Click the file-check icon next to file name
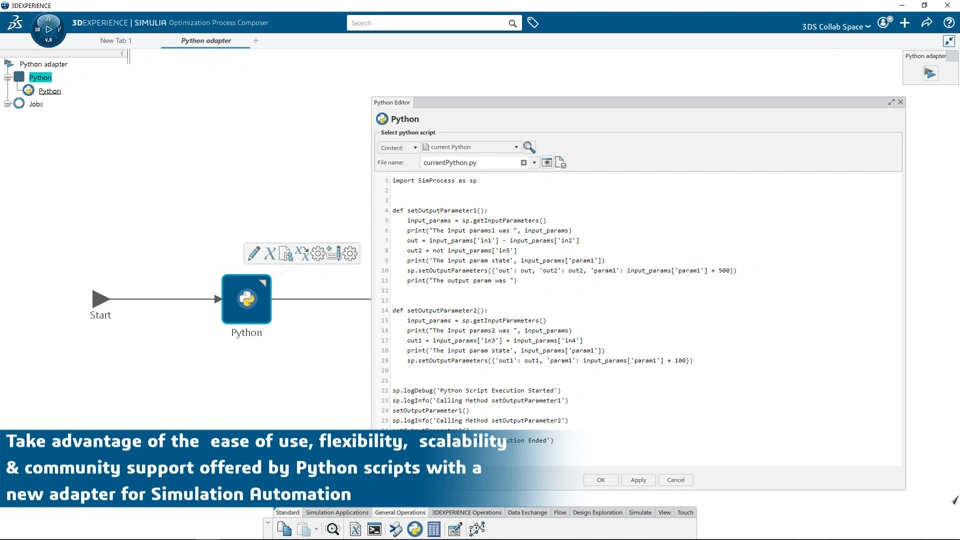The image size is (960, 540). [560, 163]
